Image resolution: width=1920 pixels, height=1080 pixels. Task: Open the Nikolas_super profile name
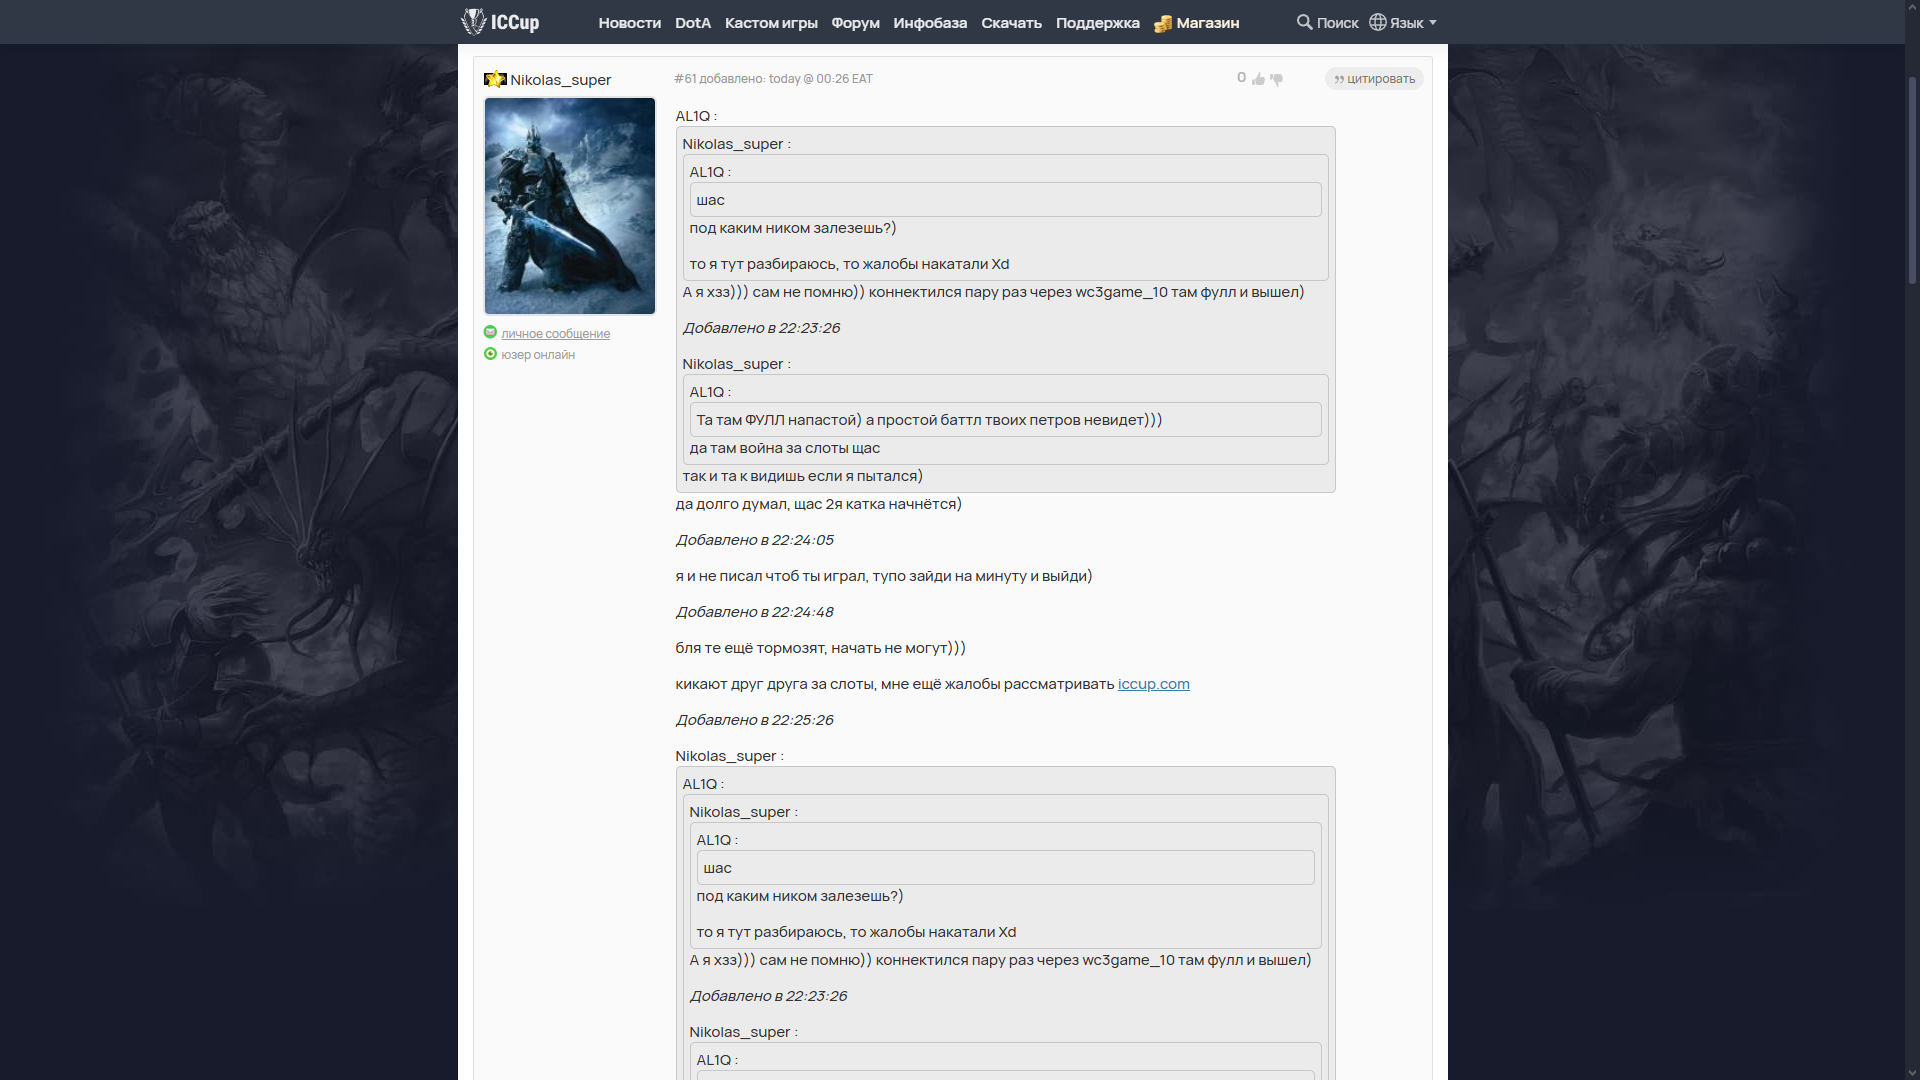[560, 80]
